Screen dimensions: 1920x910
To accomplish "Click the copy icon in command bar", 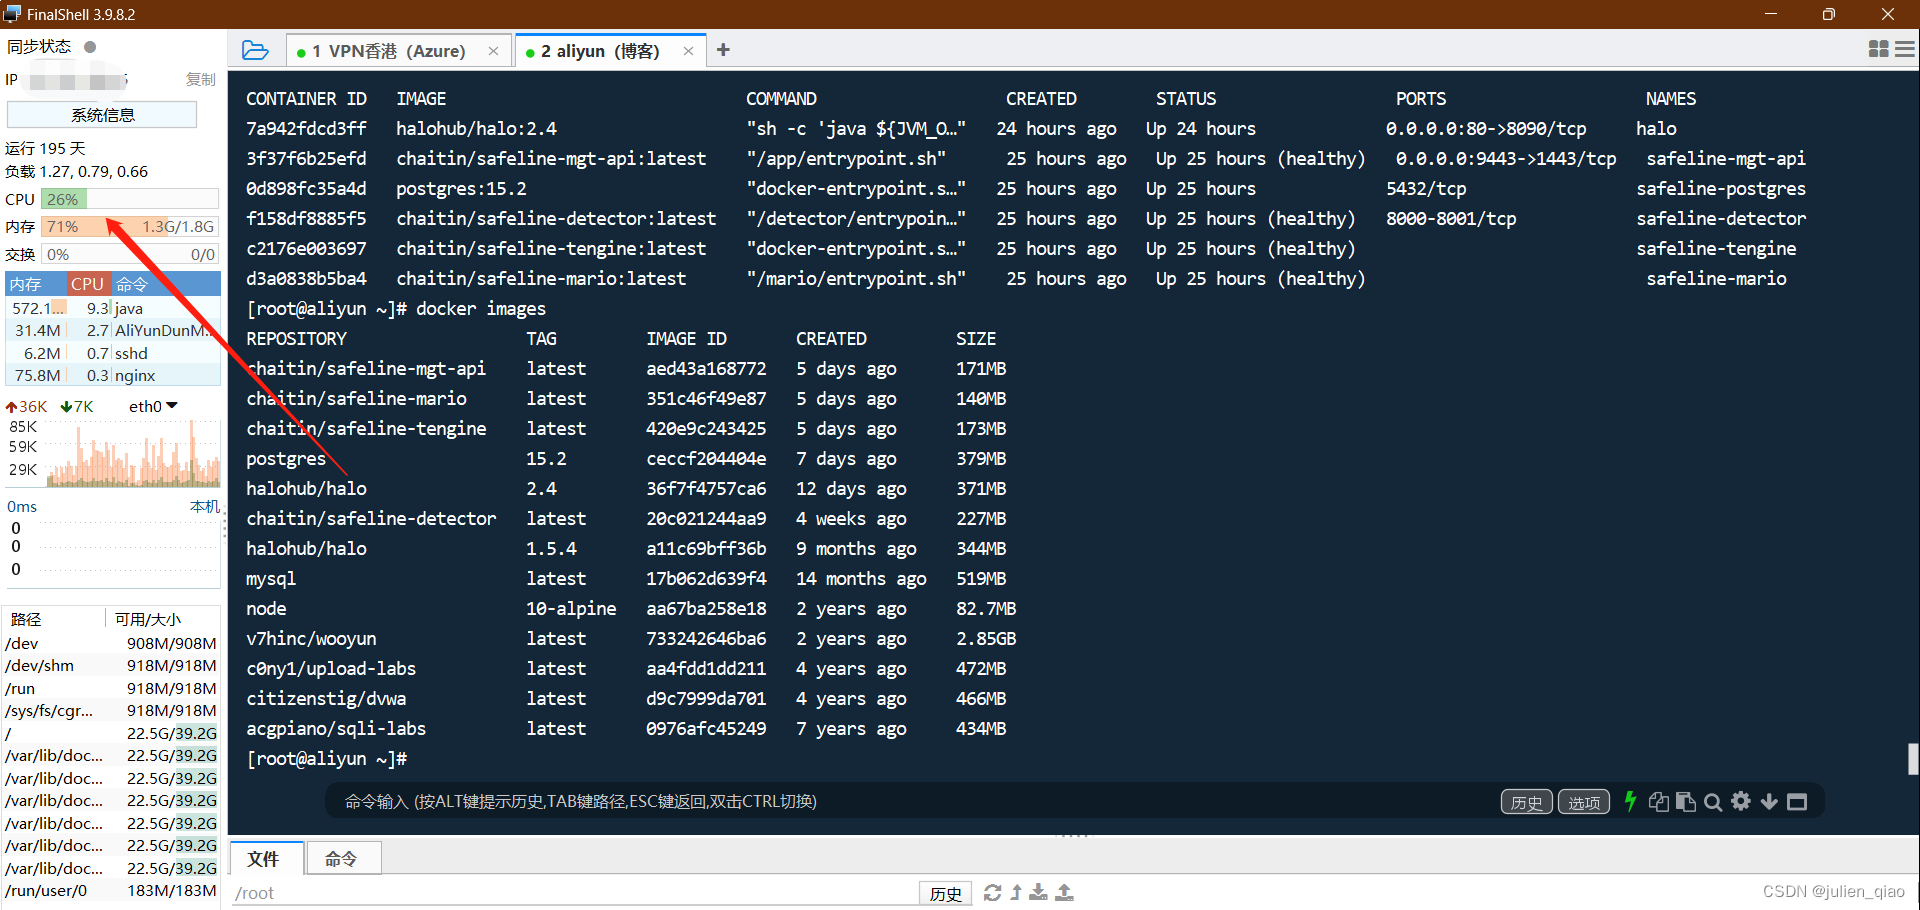I will [x=1658, y=802].
